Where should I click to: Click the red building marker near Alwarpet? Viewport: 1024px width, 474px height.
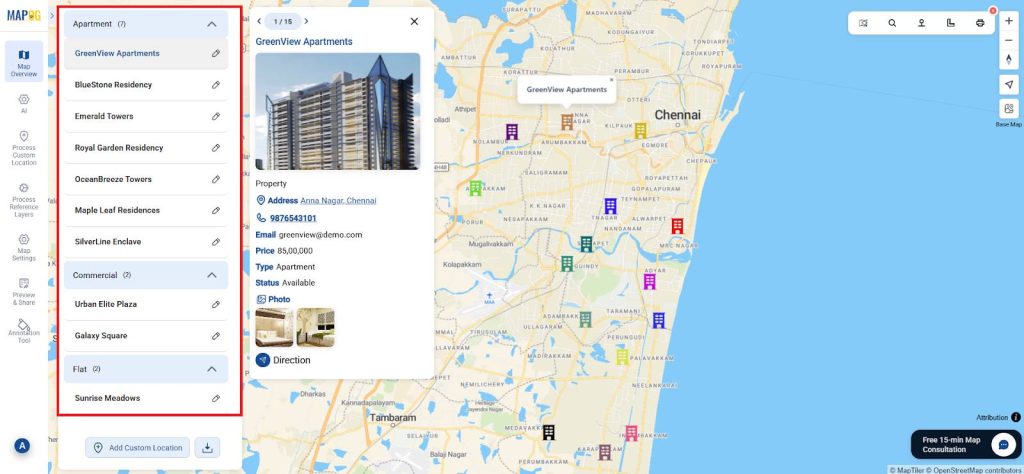point(677,226)
